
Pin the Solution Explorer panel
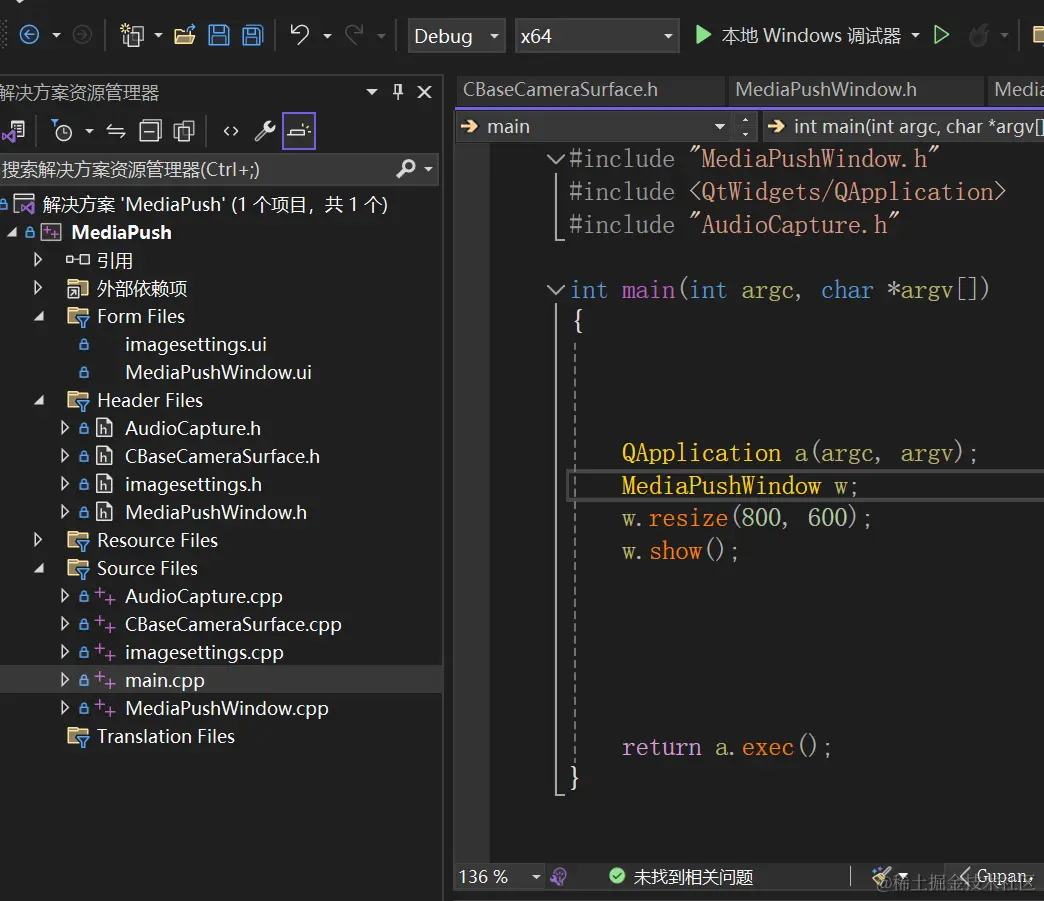(397, 92)
